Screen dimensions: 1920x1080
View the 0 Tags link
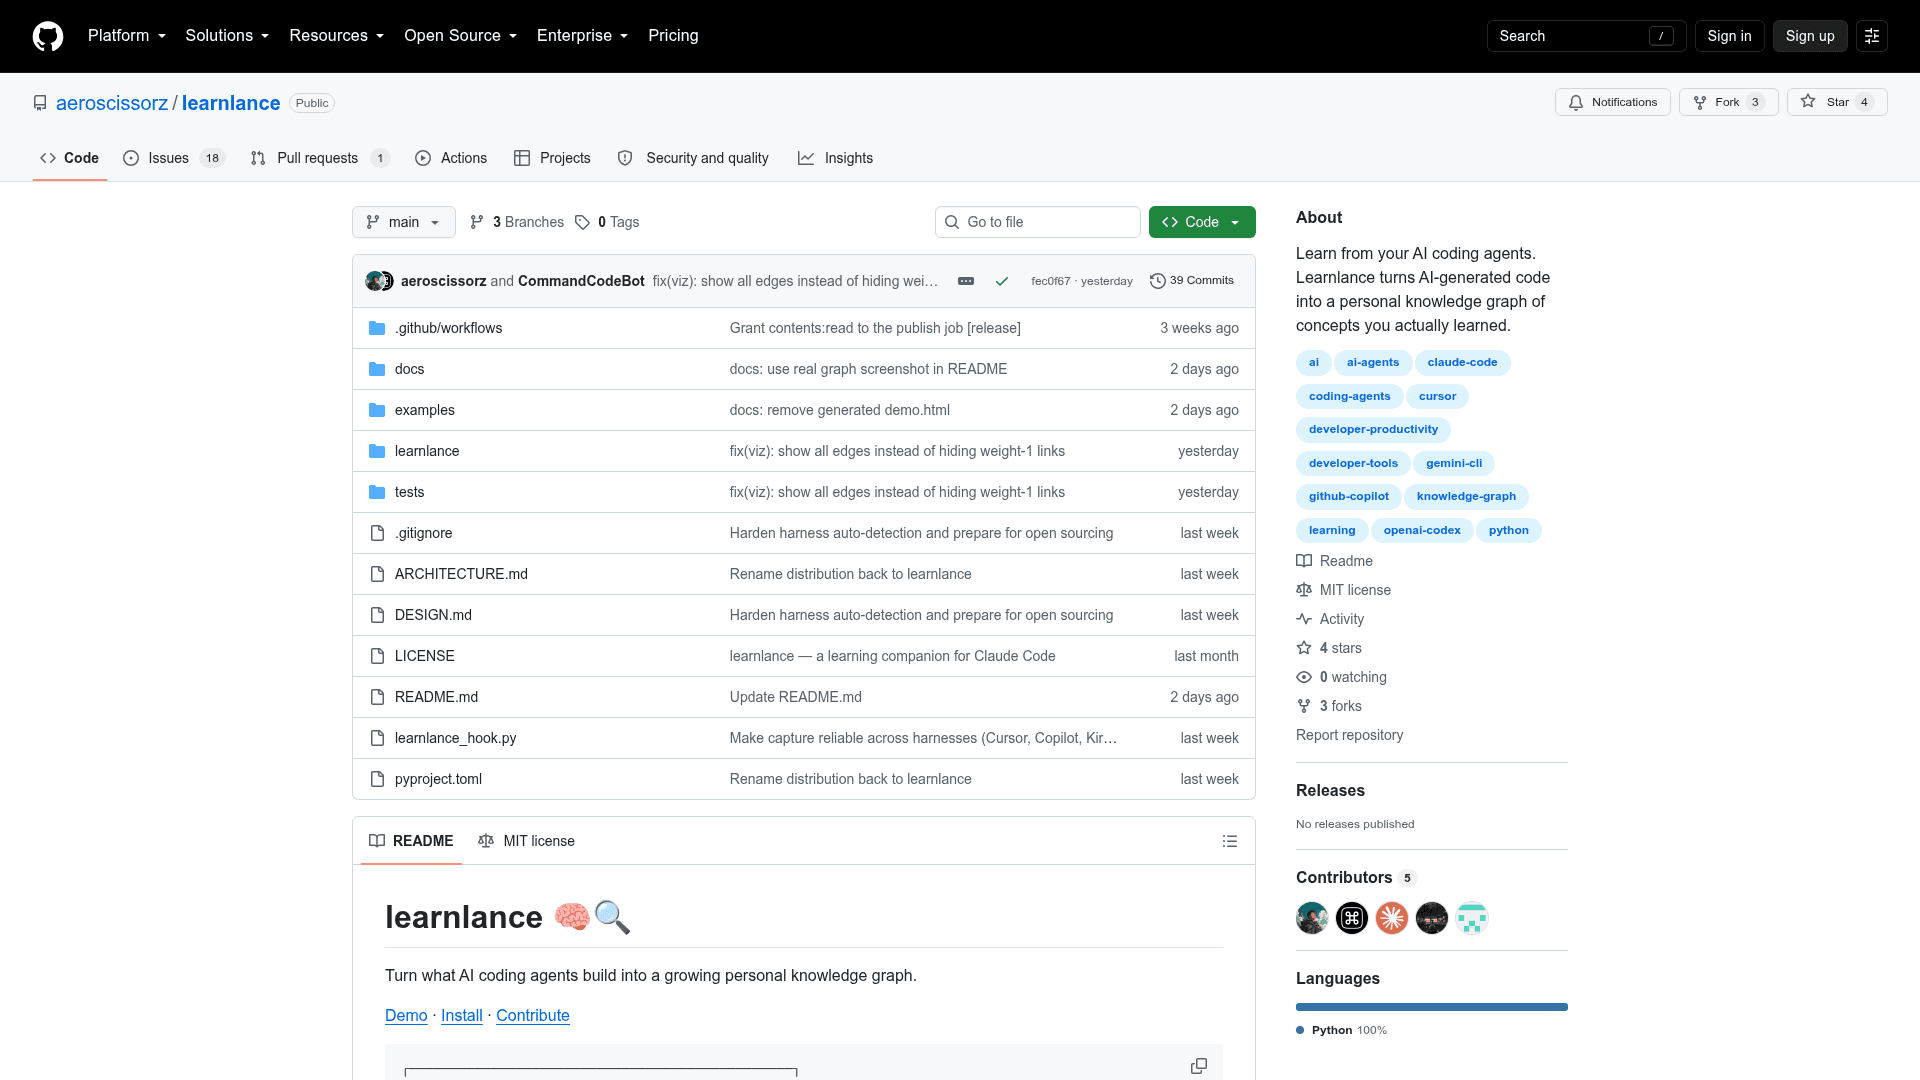607,222
